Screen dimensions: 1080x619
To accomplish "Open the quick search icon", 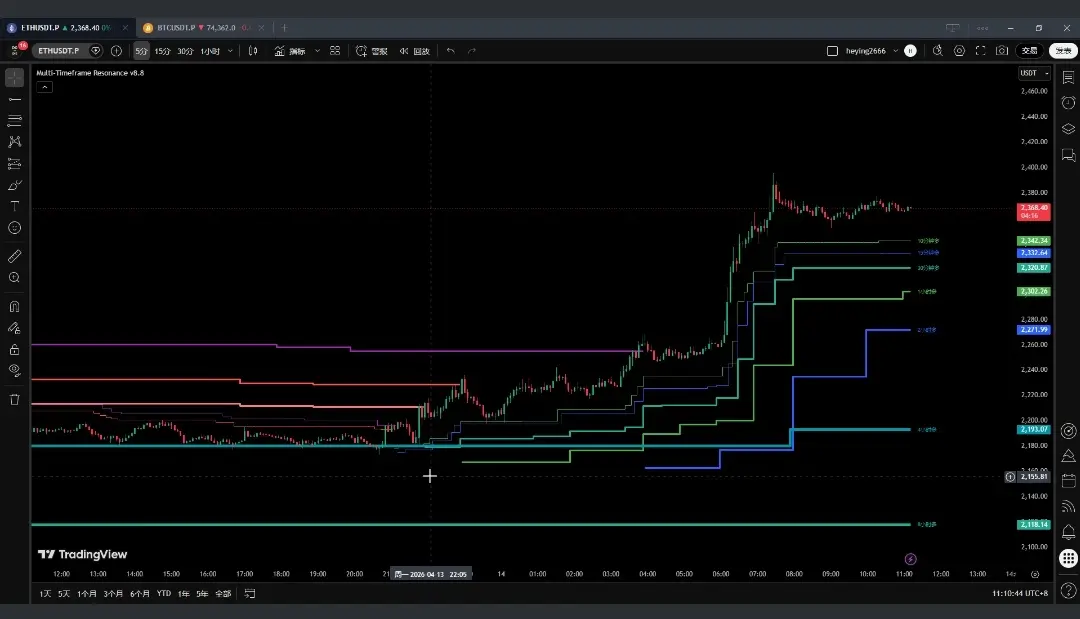I will point(937,51).
